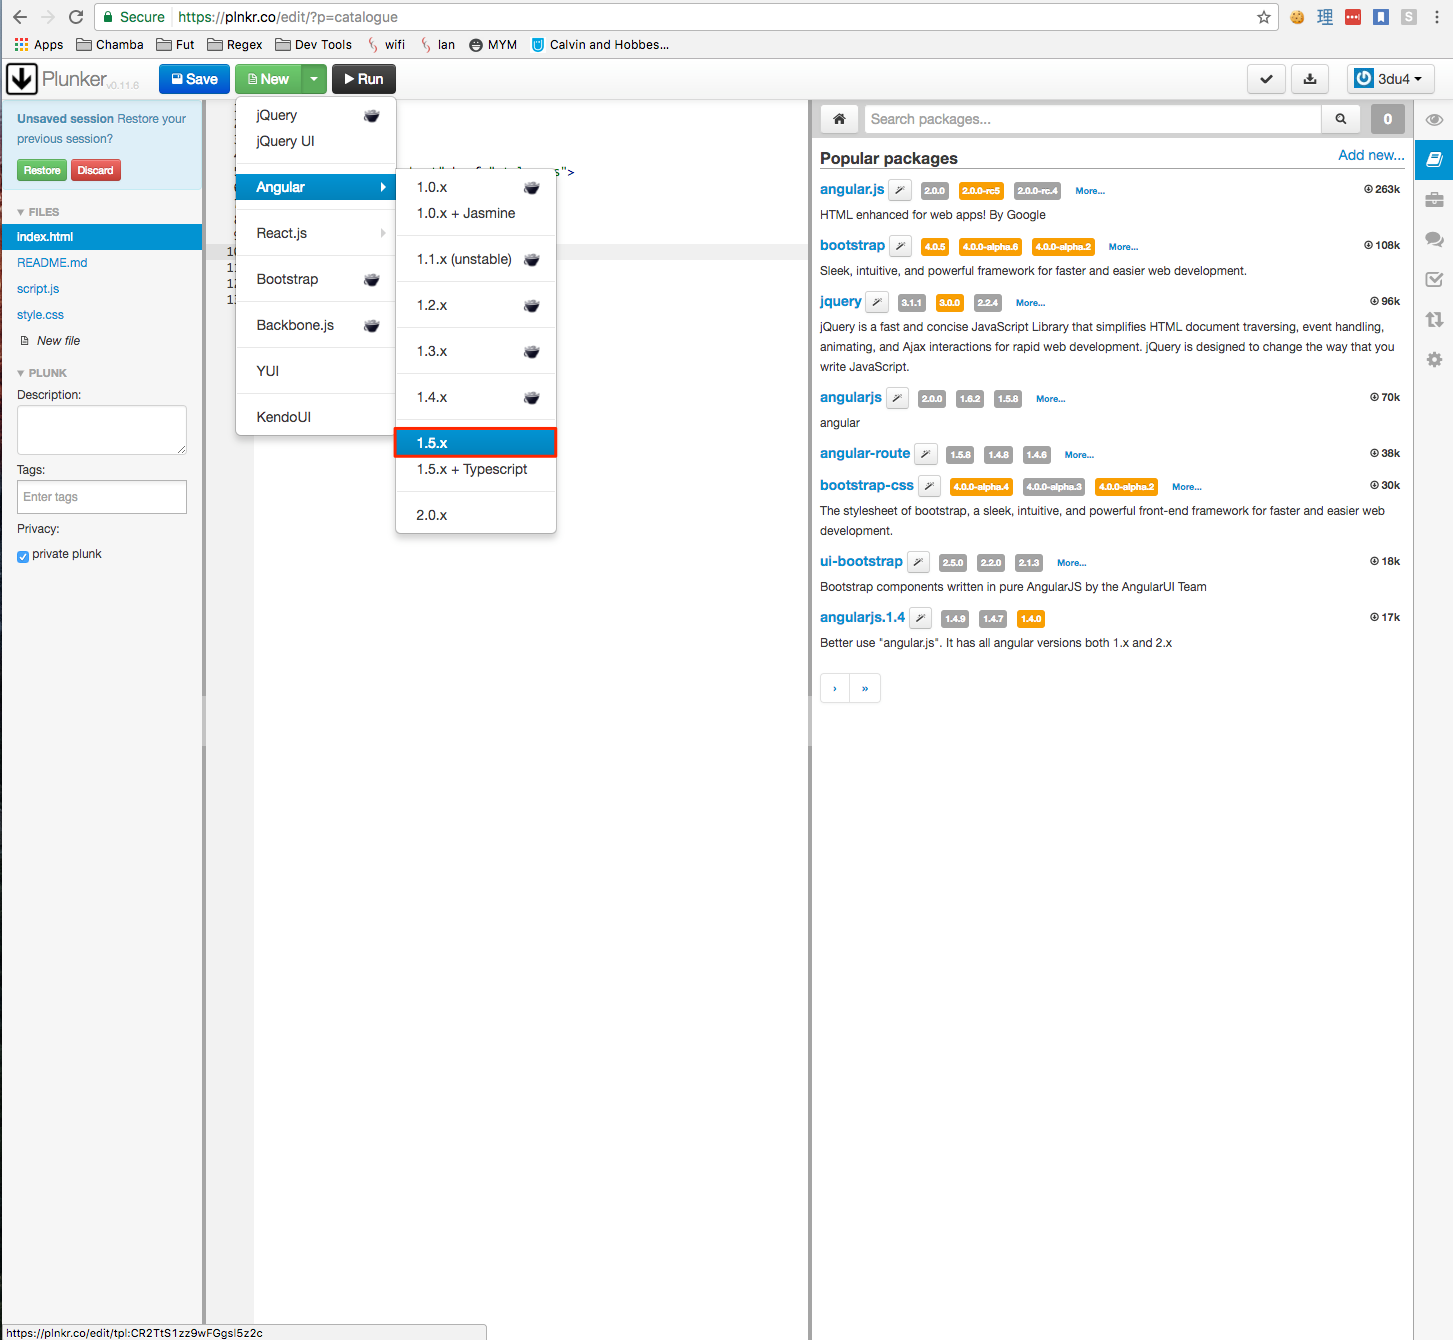1453x1340 pixels.
Task: Open the settings gear in right sidebar
Action: coord(1434,359)
